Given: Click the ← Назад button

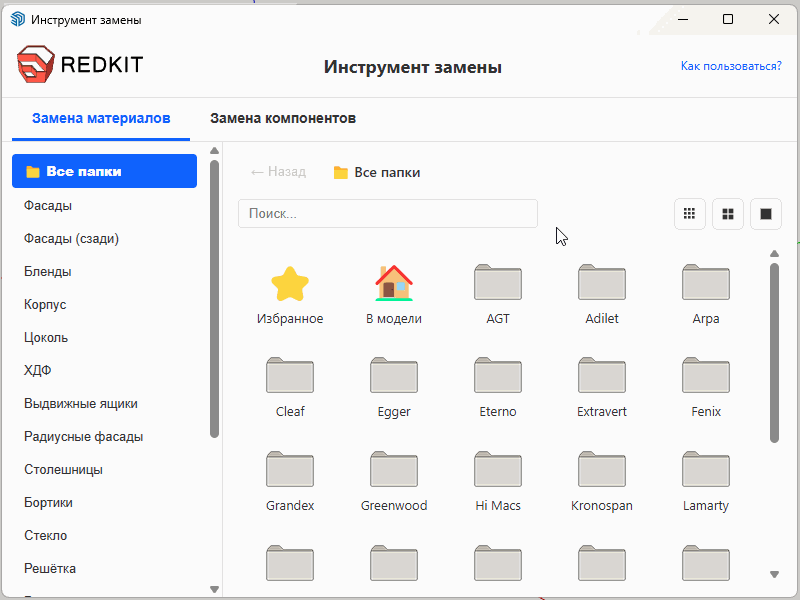Looking at the screenshot, I should pos(278,172).
